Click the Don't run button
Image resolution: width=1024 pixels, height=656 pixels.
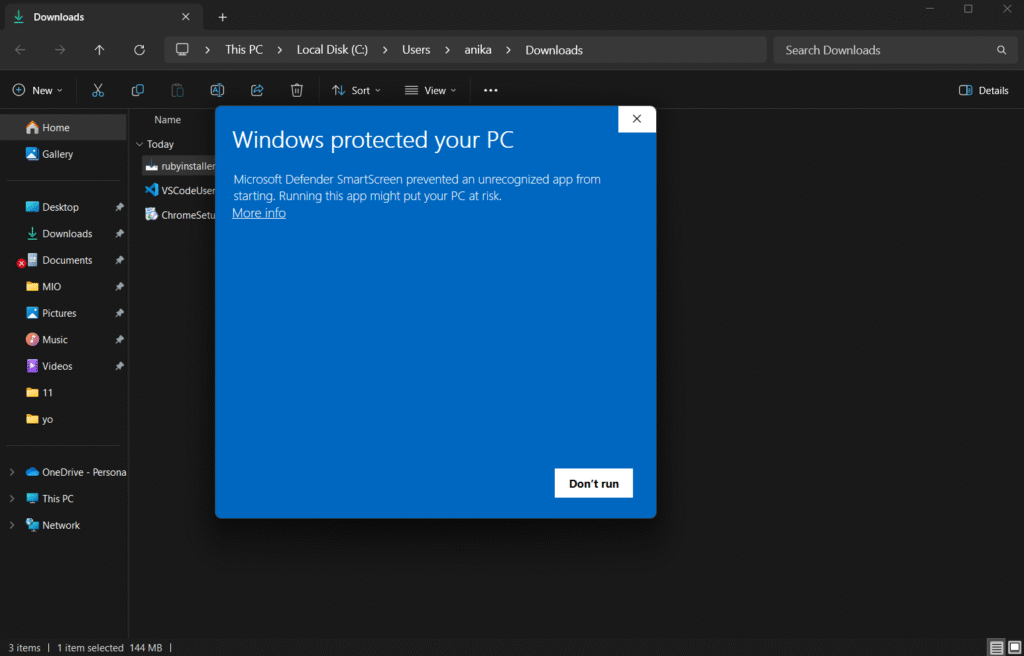[593, 483]
